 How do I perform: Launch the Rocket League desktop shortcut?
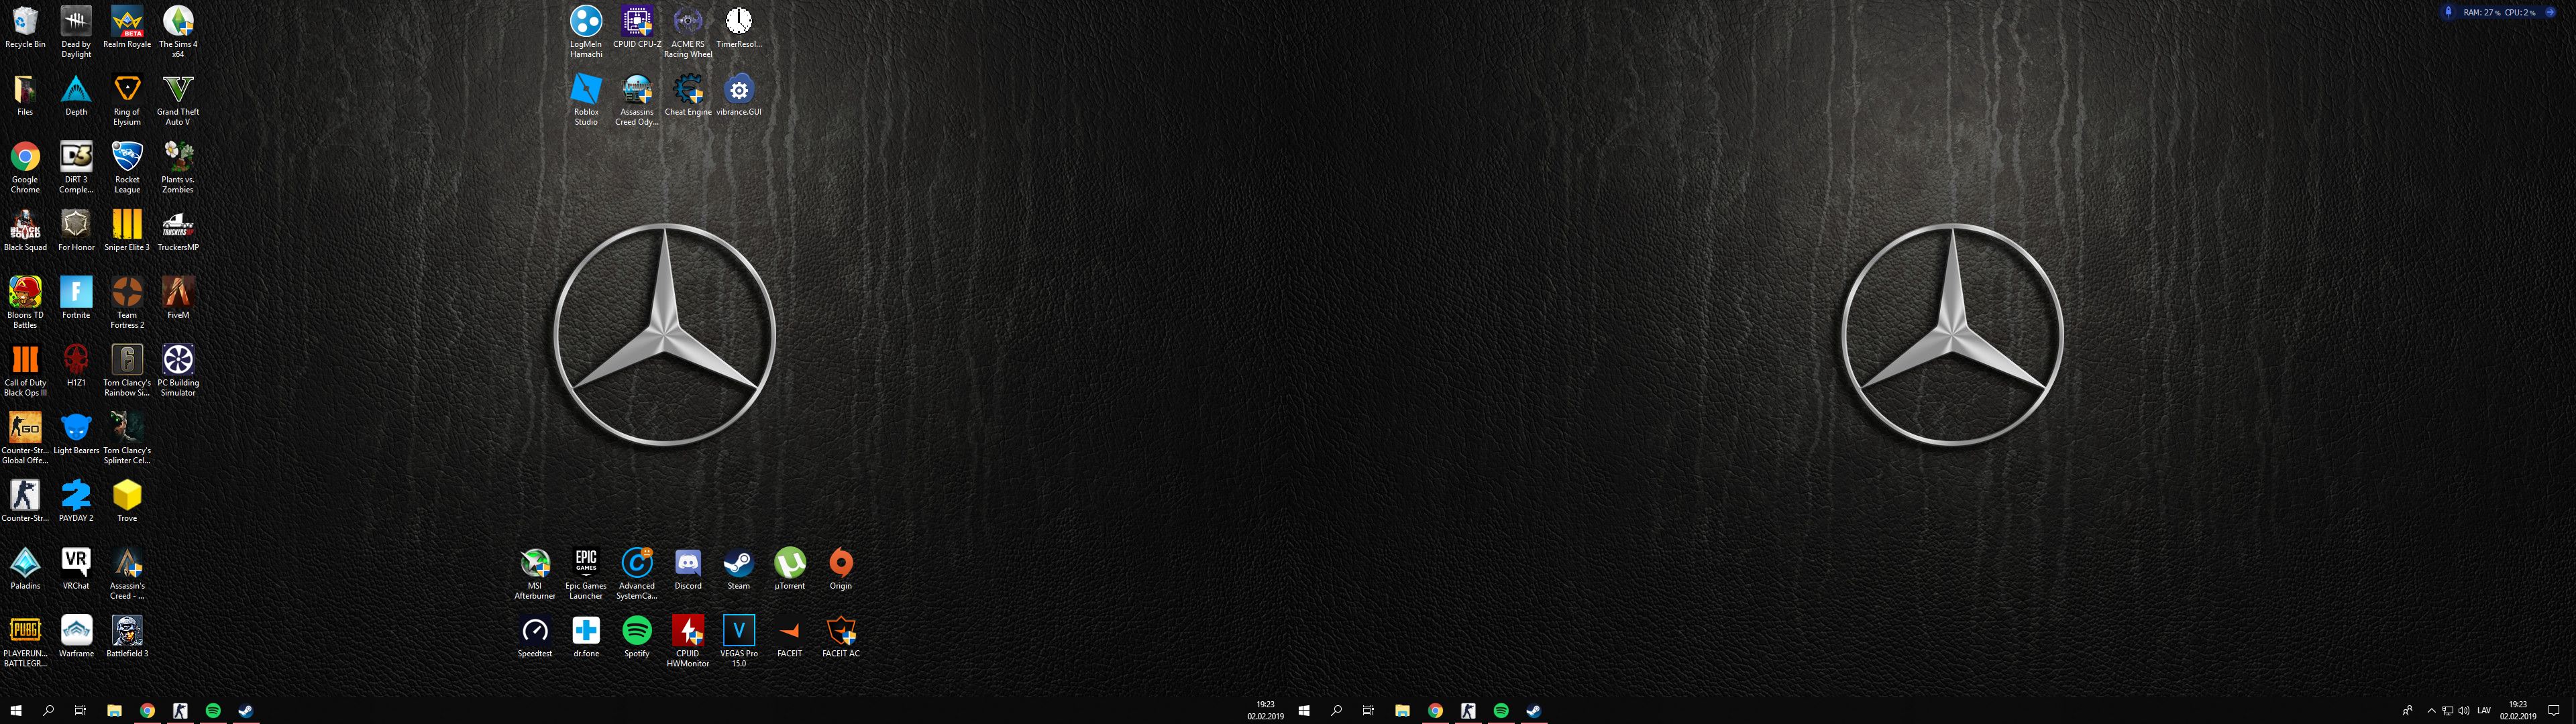pos(127,167)
